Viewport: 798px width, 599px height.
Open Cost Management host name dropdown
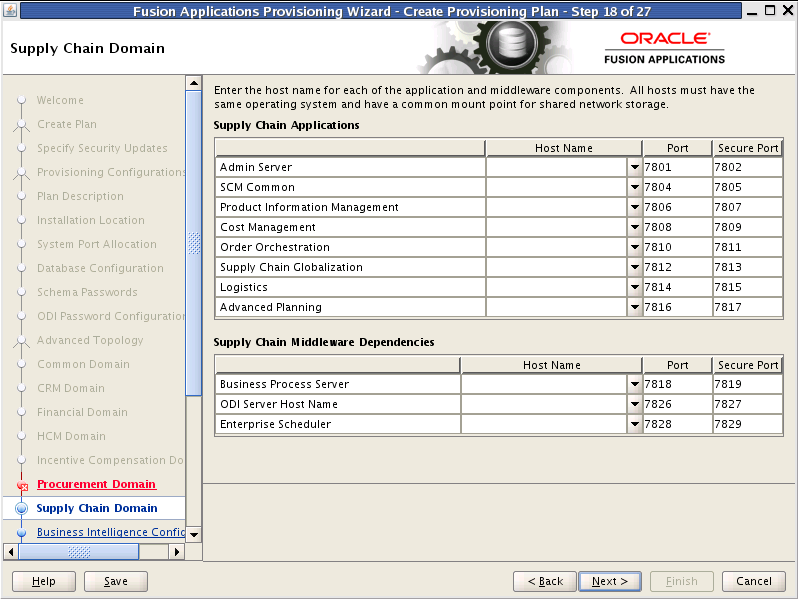click(634, 227)
